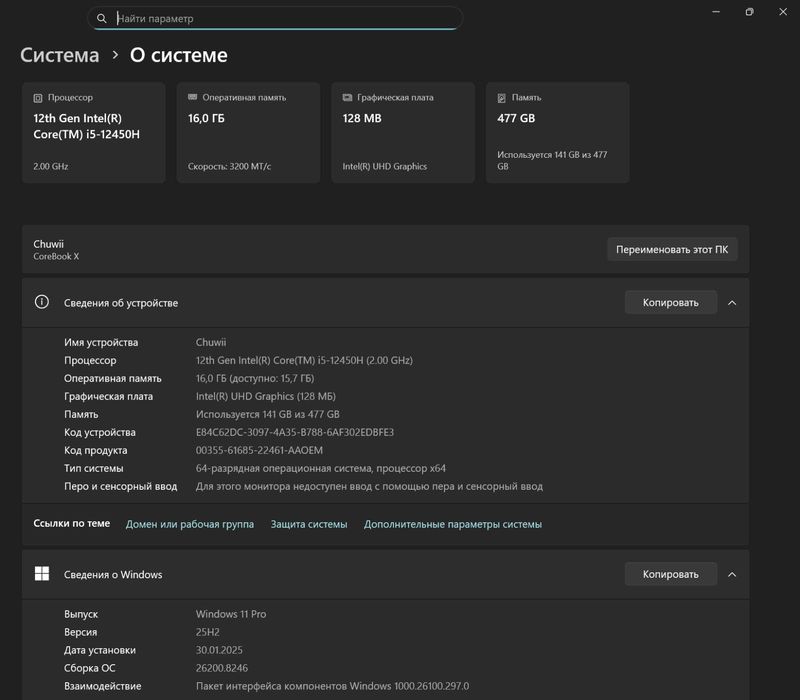Viewport: 800px width, 700px height.
Task: Collapse the Сведения об устройстве section
Action: [x=732, y=303]
